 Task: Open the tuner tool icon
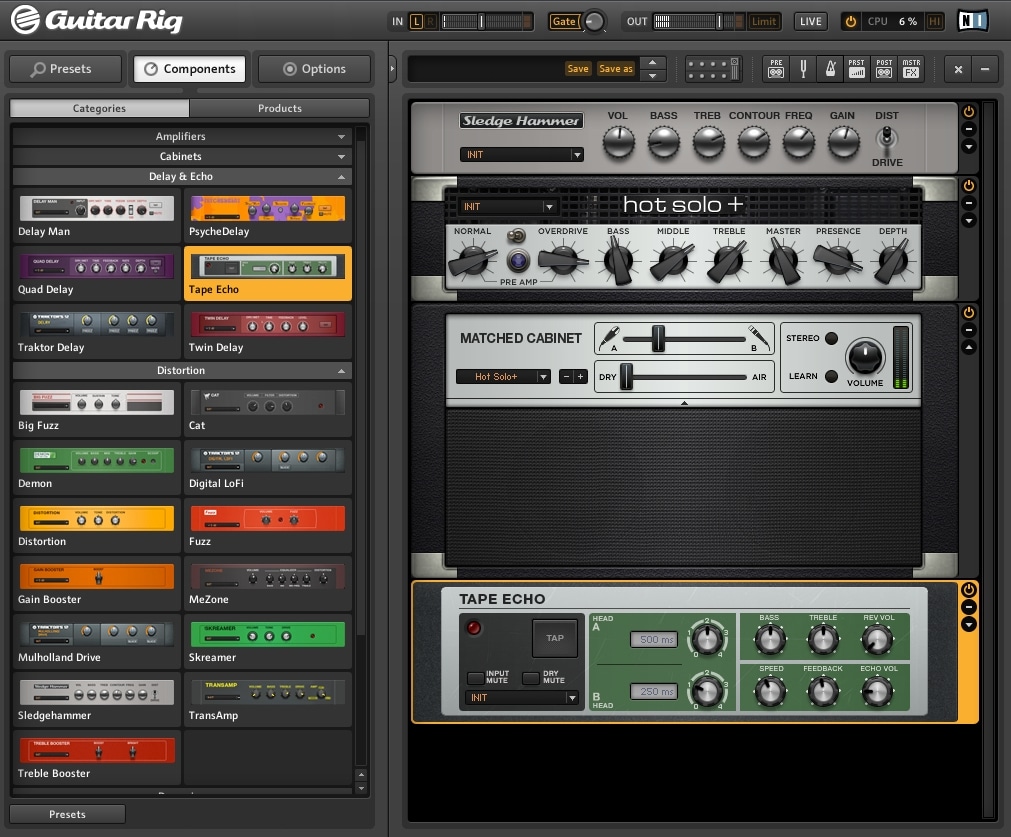[x=803, y=68]
